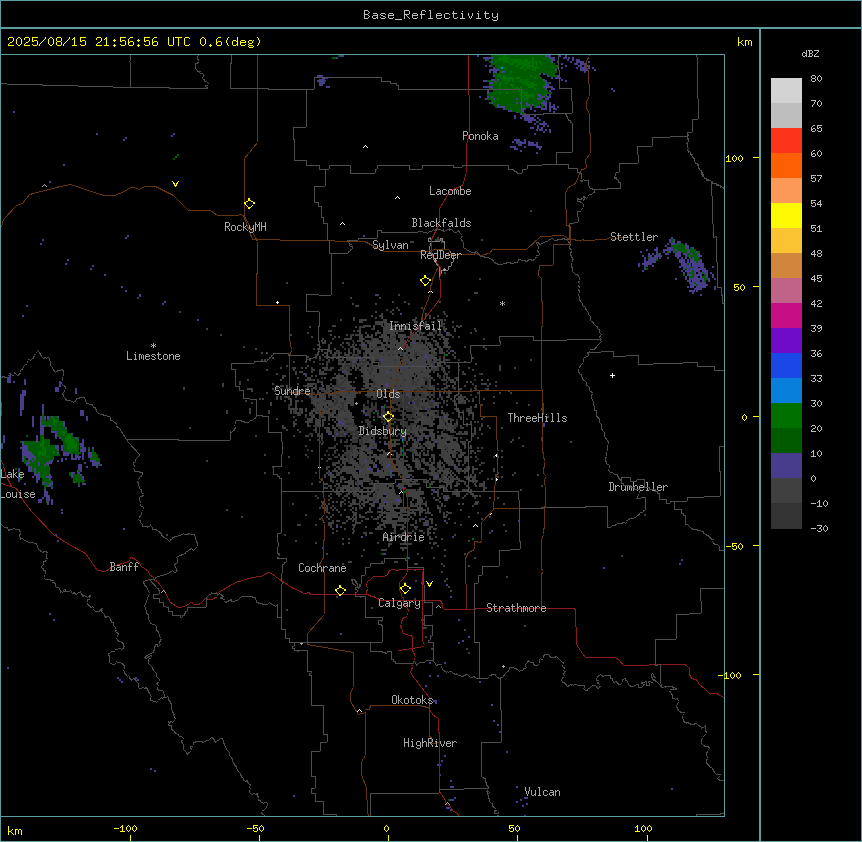Click the white asterisk east of Innisfail

[x=502, y=303]
